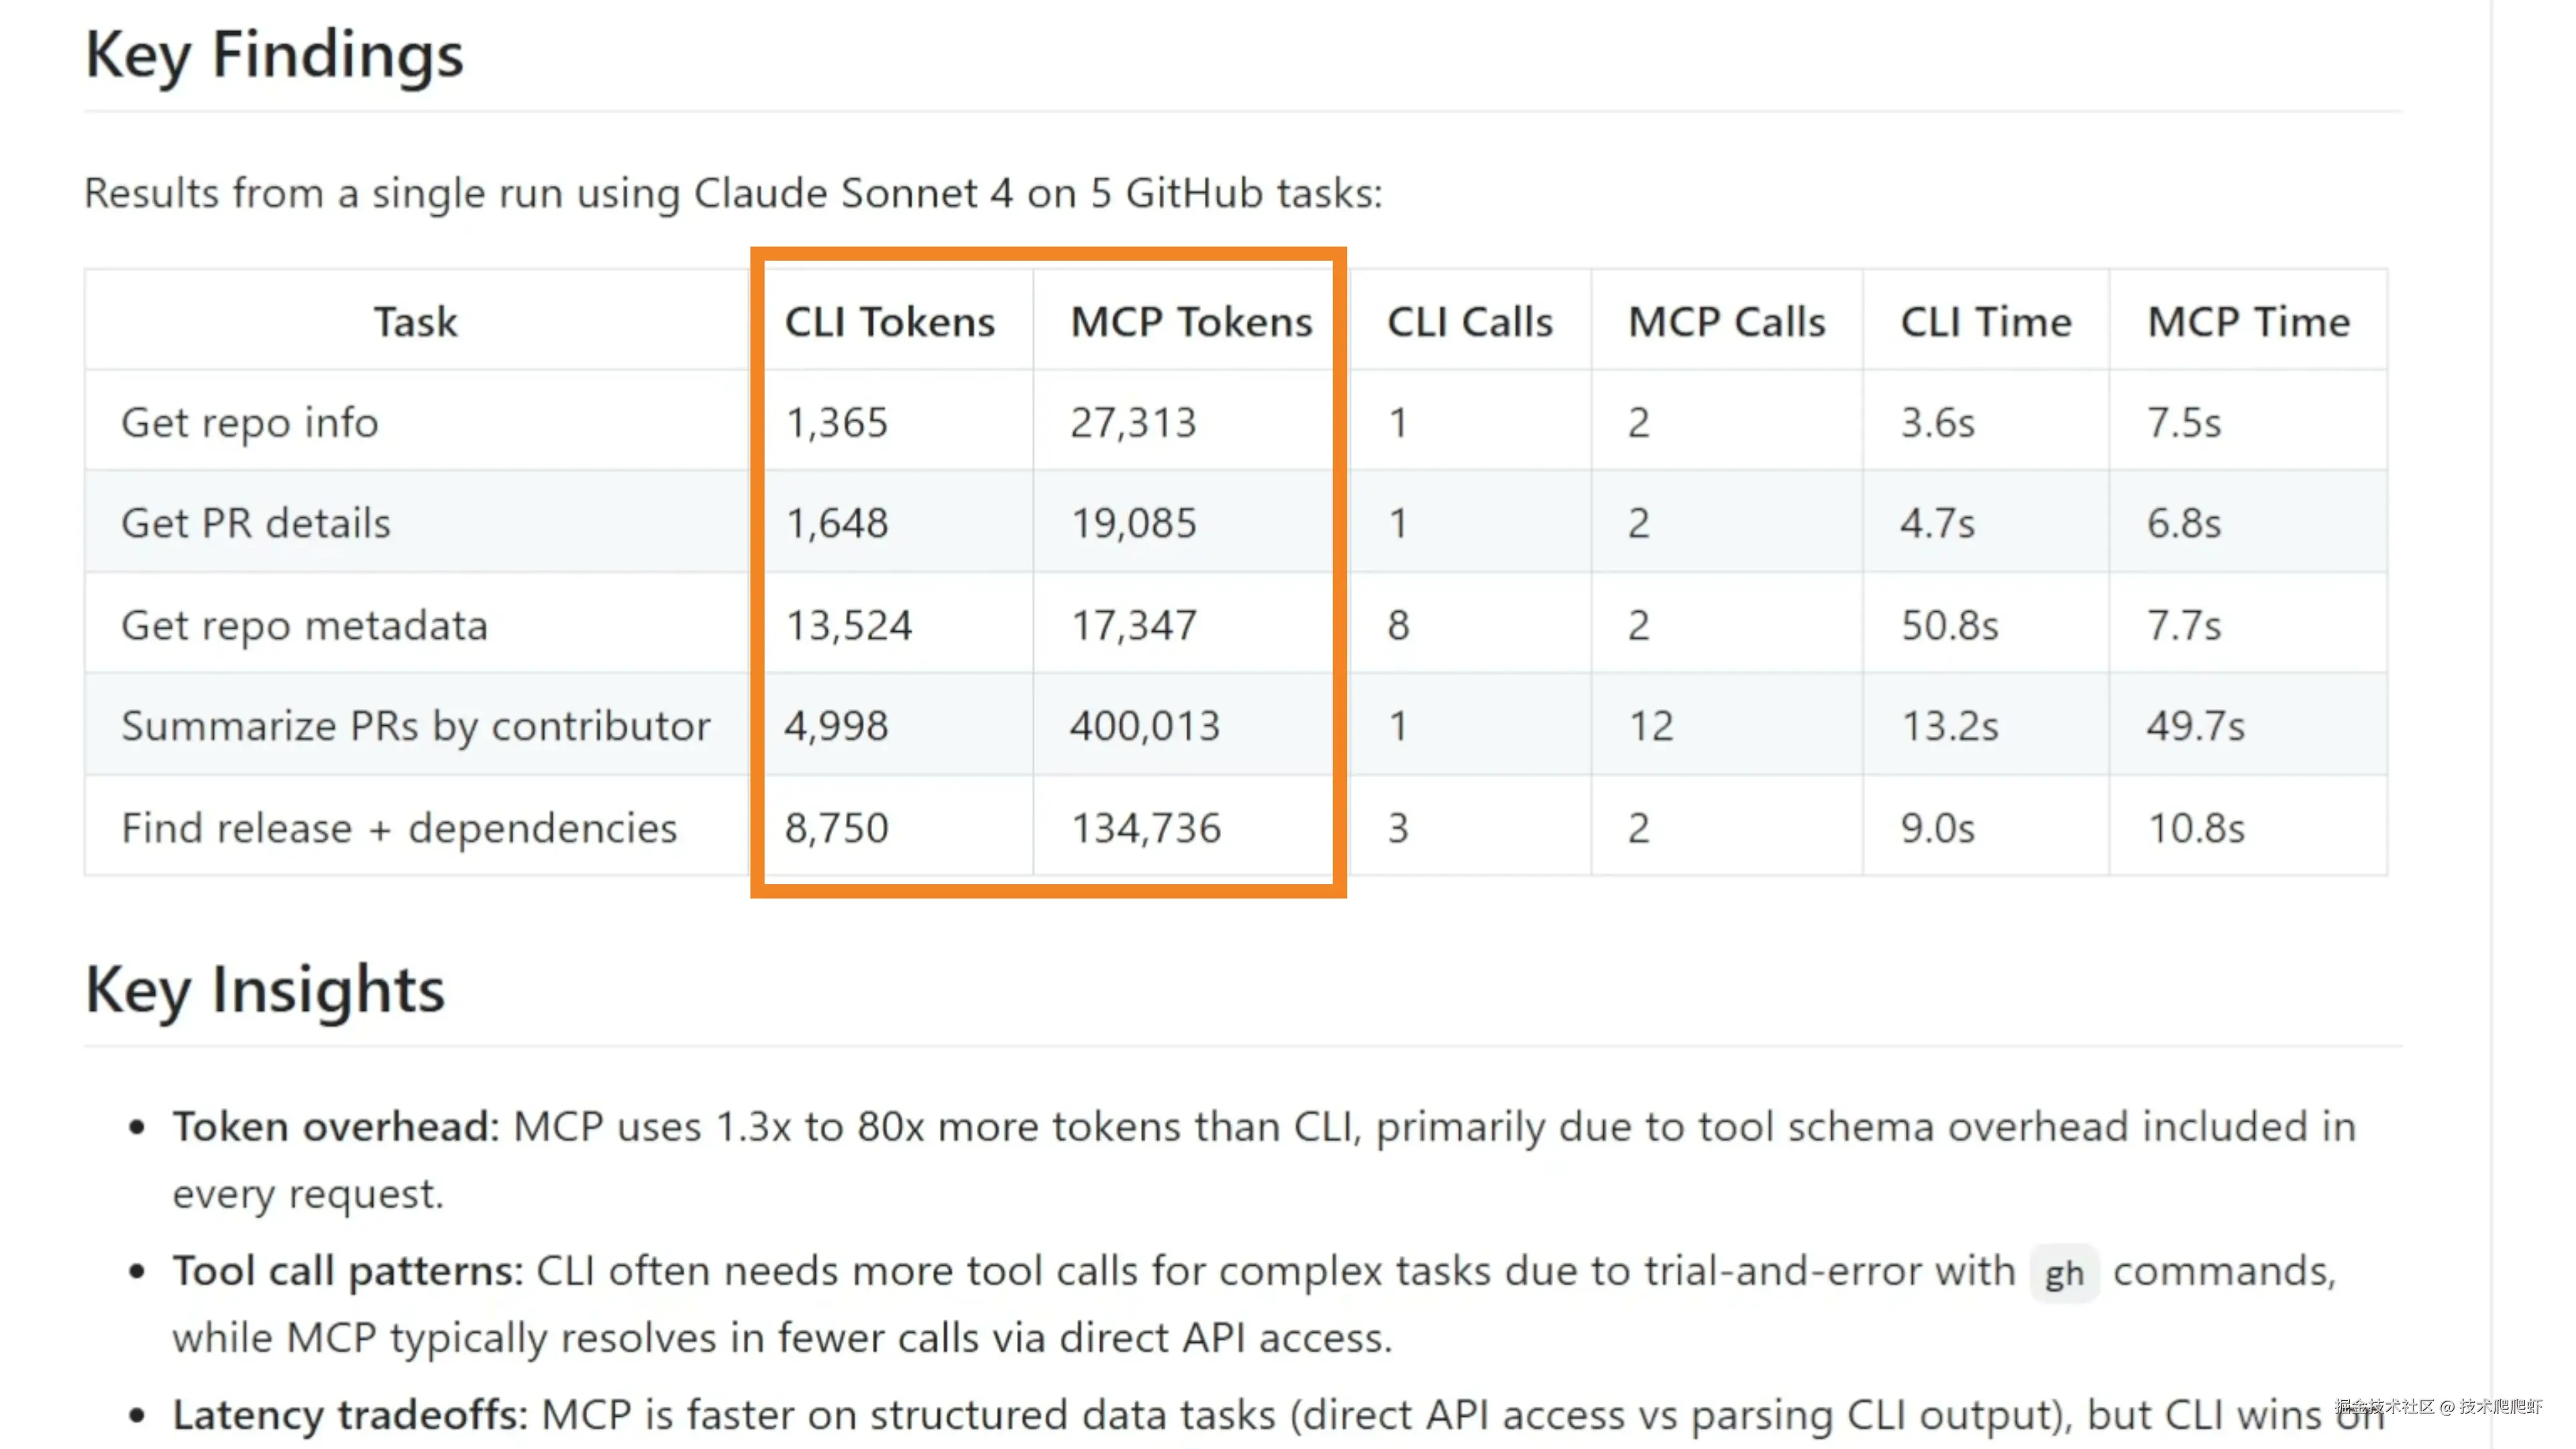Image resolution: width=2576 pixels, height=1449 pixels.
Task: Click the MCP Time column header
Action: [2248, 322]
